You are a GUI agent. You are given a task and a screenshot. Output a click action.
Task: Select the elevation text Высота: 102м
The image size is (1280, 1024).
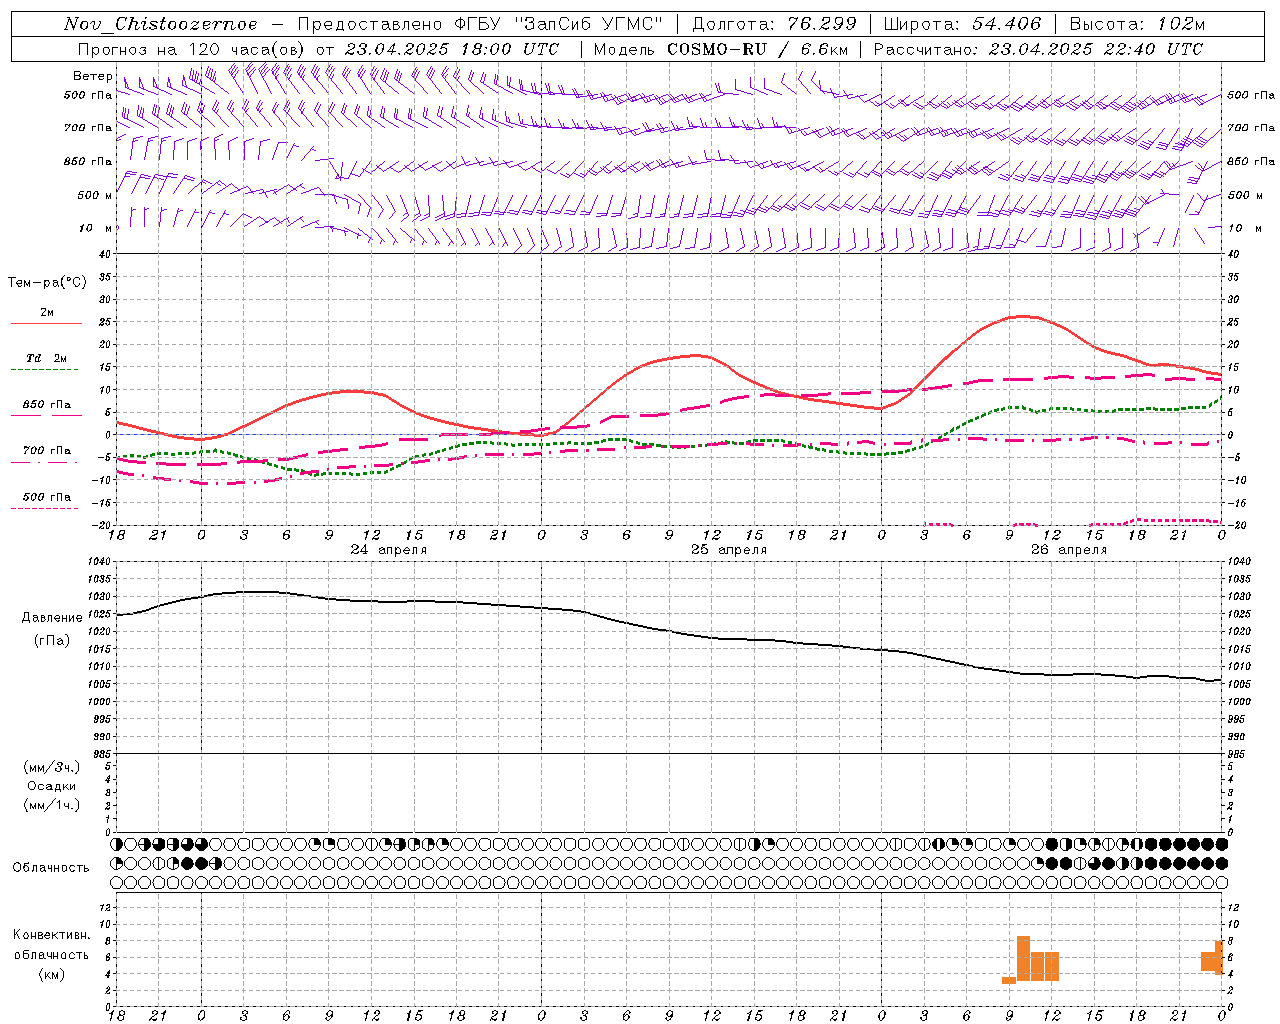click(x=1136, y=24)
